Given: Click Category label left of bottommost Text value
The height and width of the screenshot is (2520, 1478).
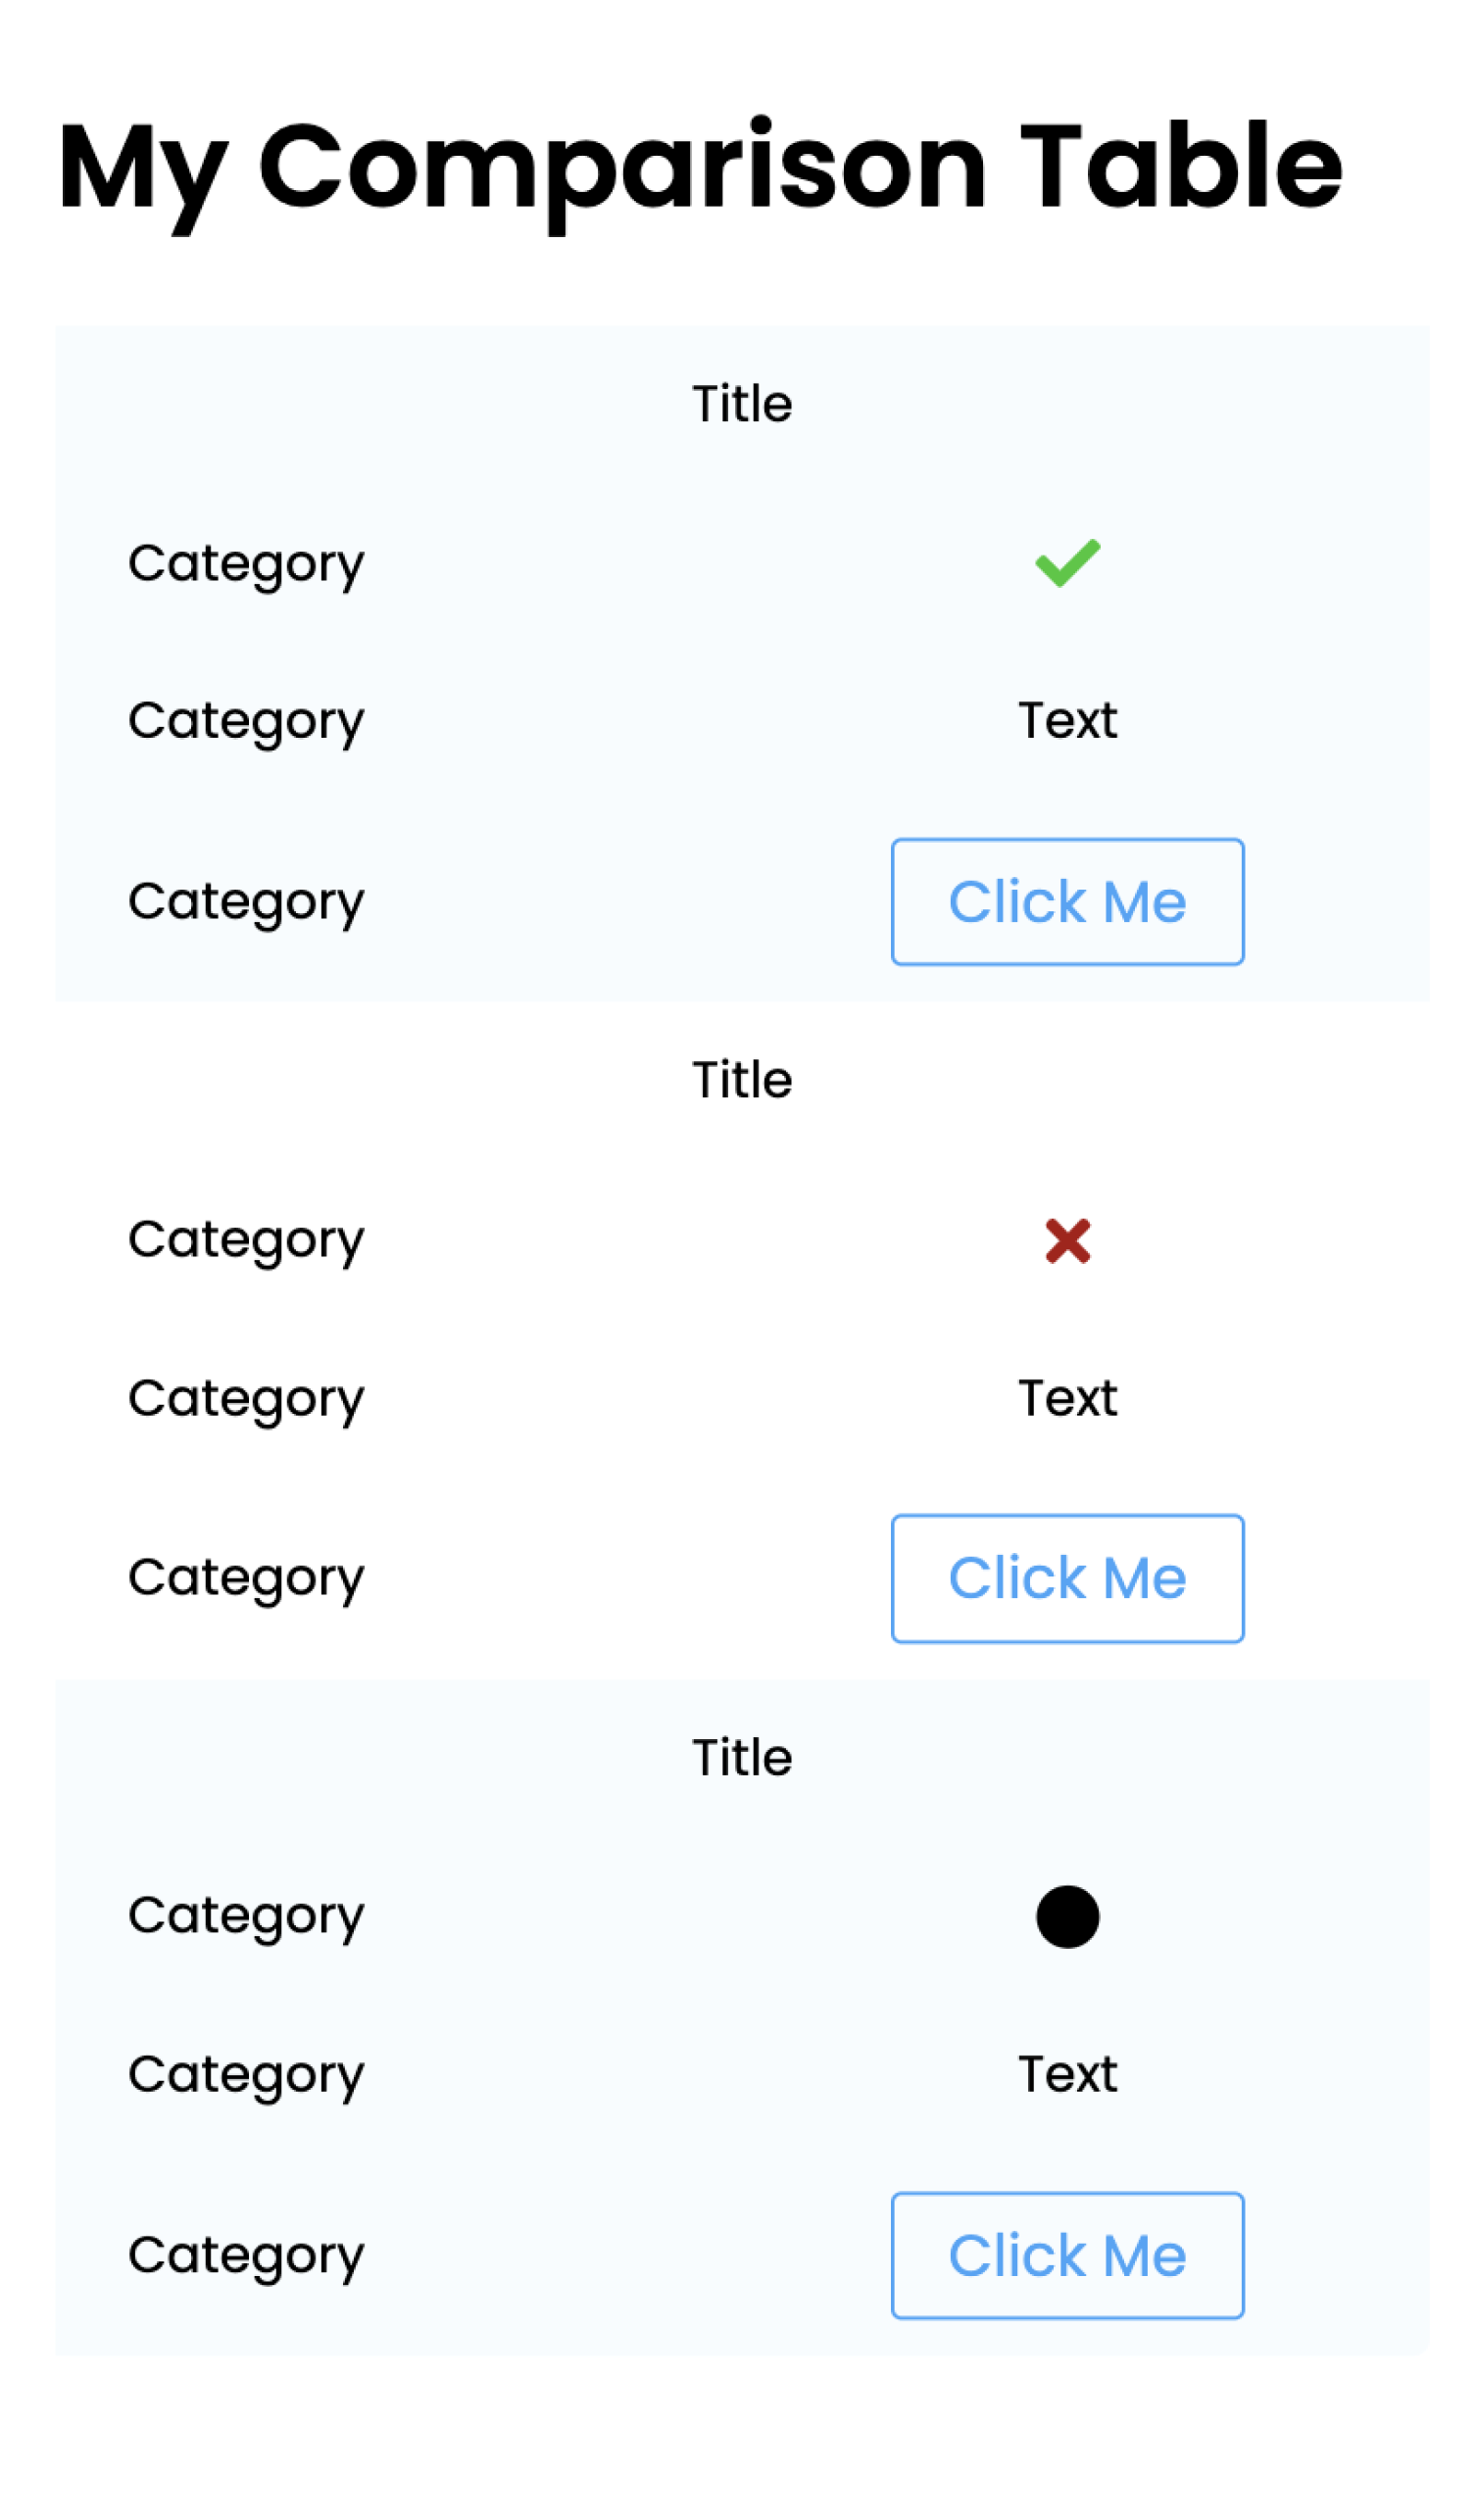Looking at the screenshot, I should pyautogui.click(x=246, y=2076).
